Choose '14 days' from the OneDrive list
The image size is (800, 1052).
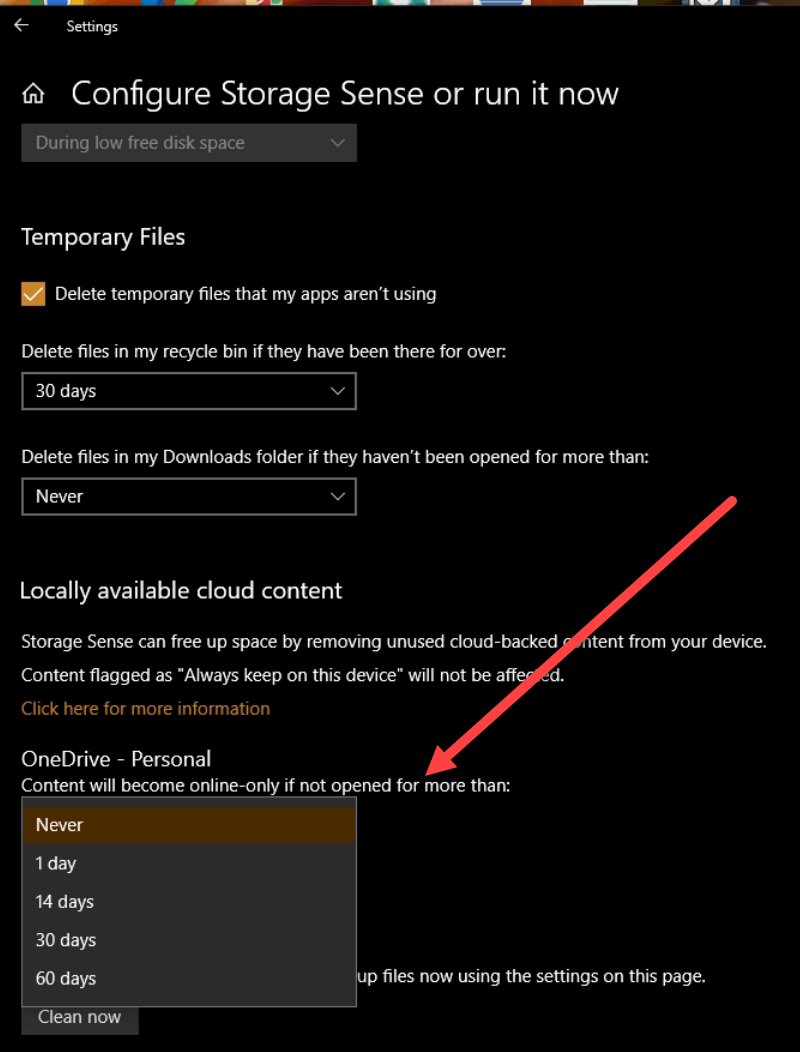[x=189, y=901]
